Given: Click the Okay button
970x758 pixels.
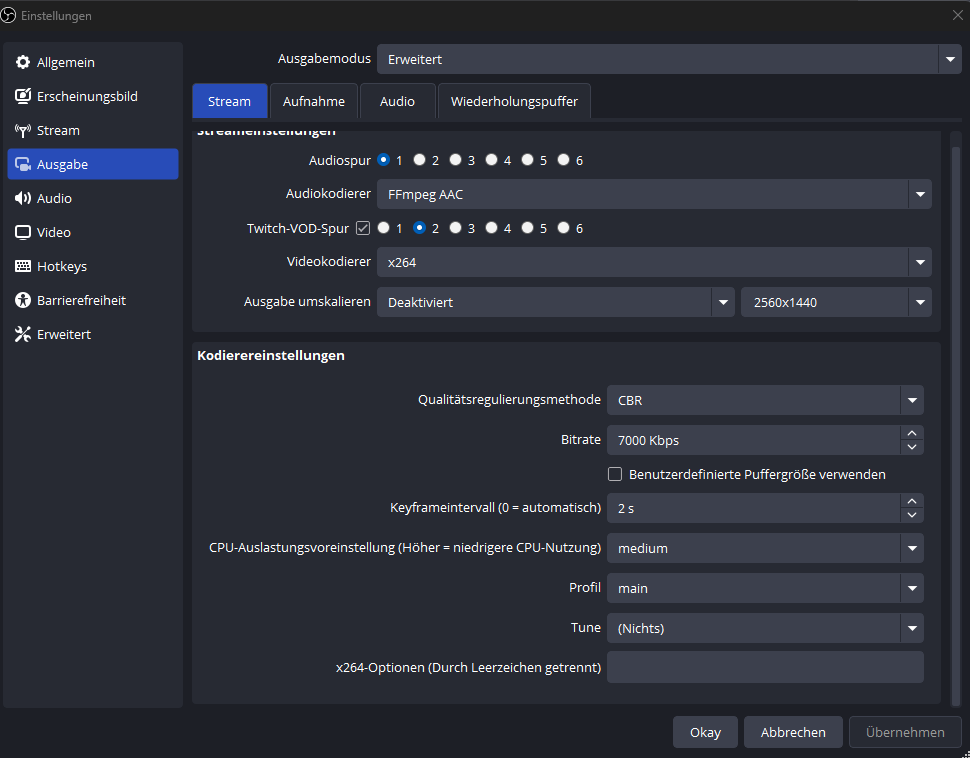Looking at the screenshot, I should pyautogui.click(x=705, y=732).
